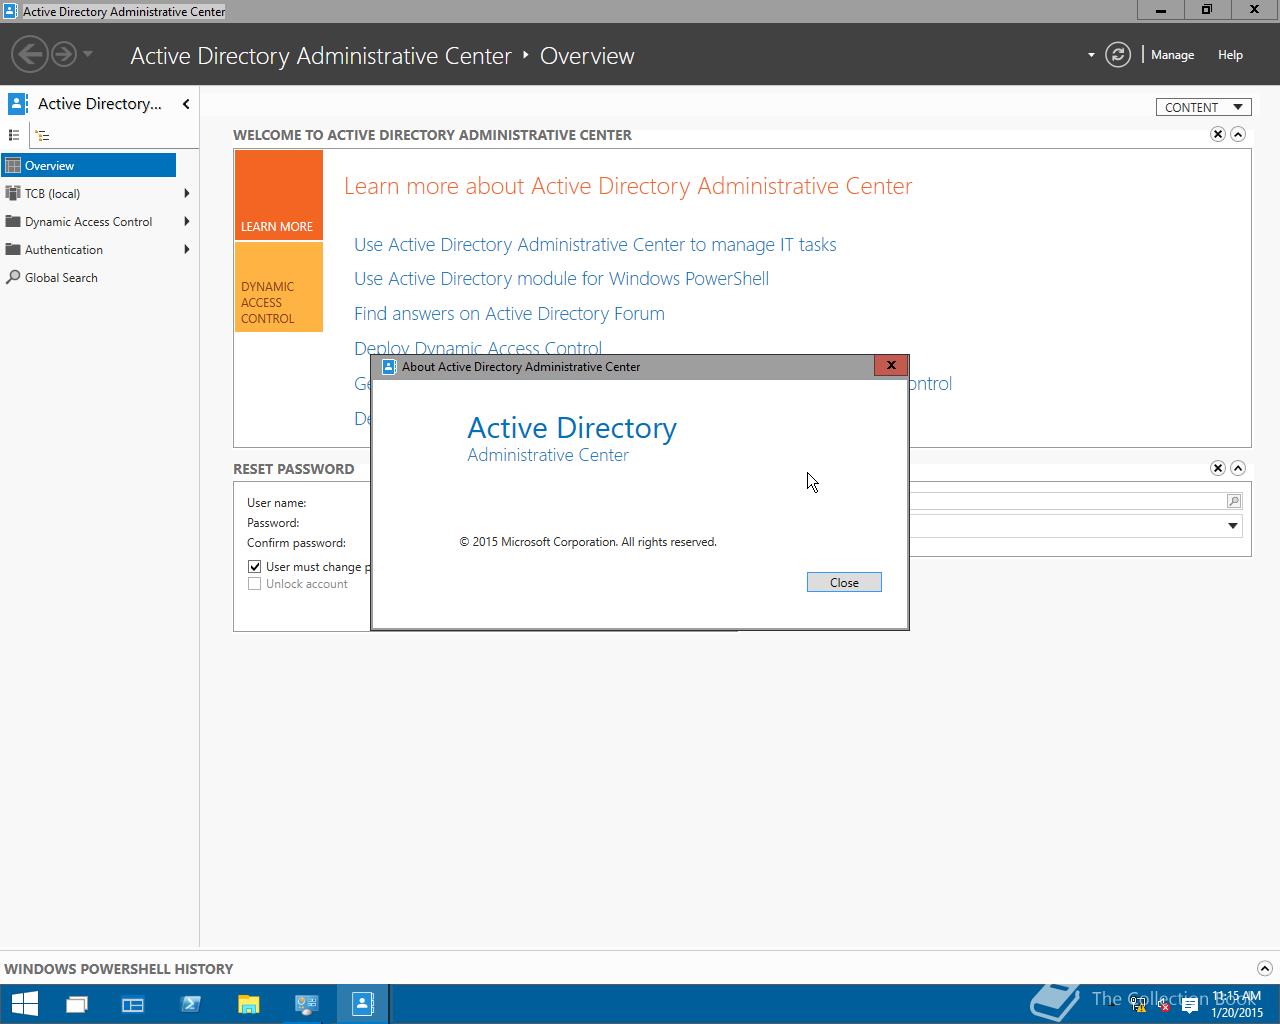Close the About Active Directory Administrative Center dialog
The image size is (1280, 1024).
[844, 582]
